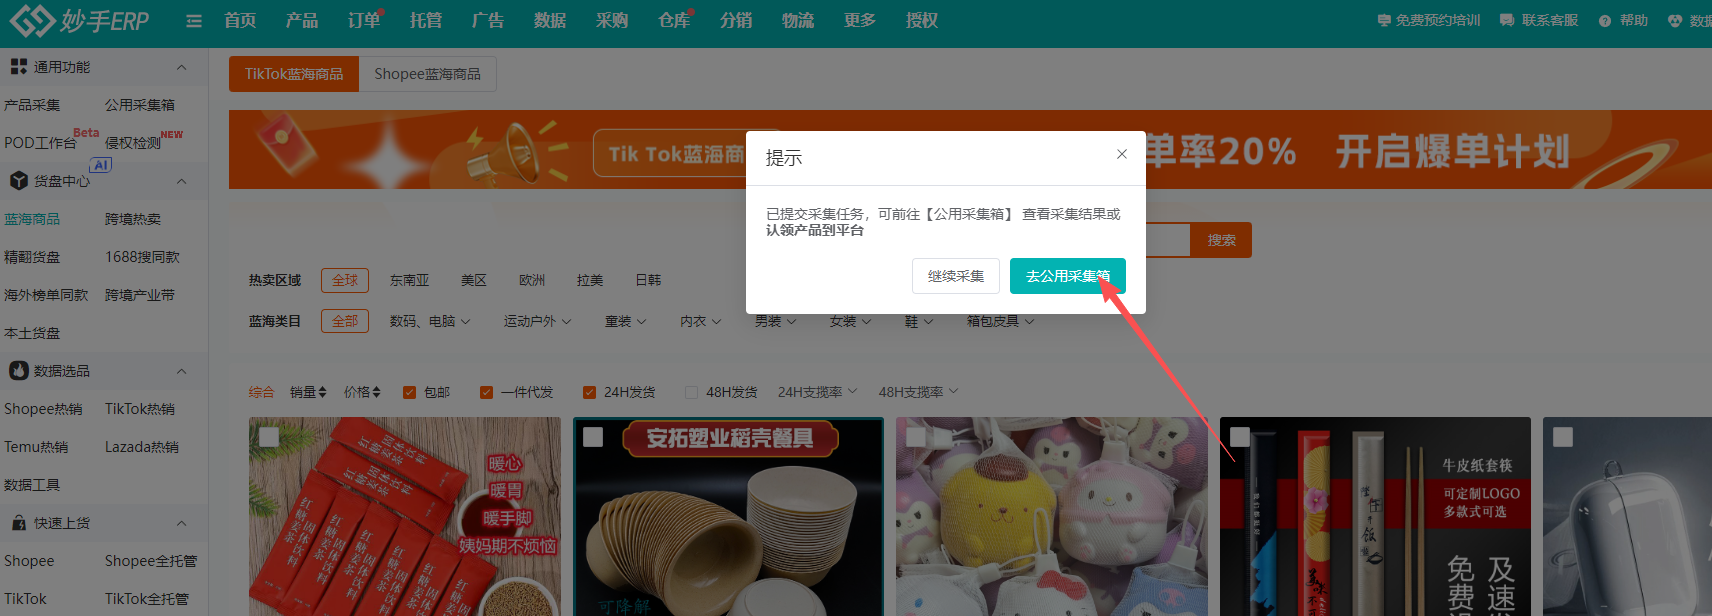Switch to TikTok蓝海商品 tab
Viewport: 1712px width, 616px height.
294,74
